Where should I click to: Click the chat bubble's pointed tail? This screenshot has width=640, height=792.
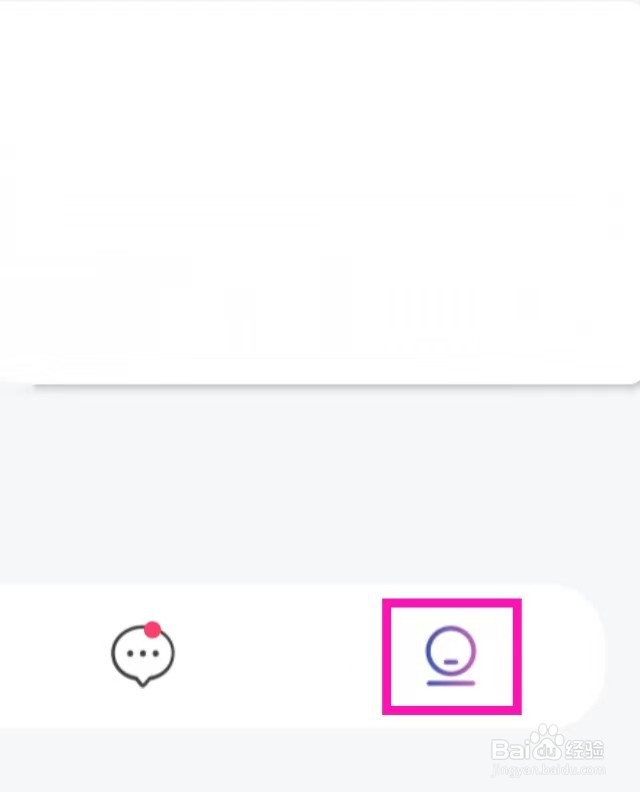click(142, 683)
